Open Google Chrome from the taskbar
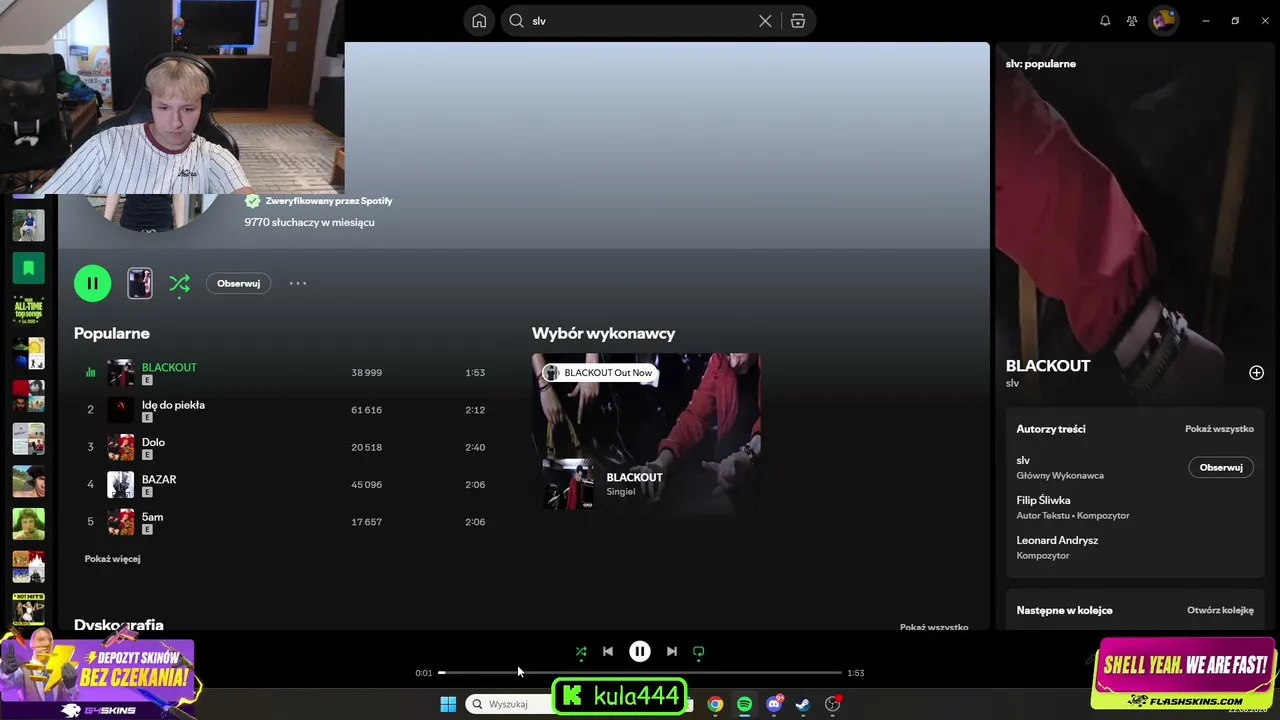Viewport: 1280px width, 720px height. point(715,704)
